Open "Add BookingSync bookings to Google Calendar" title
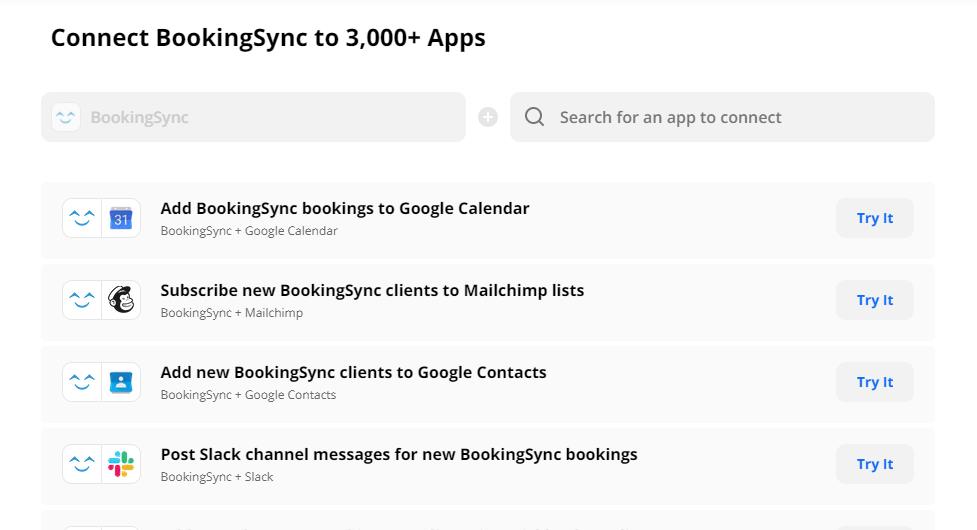Image resolution: width=977 pixels, height=530 pixels. point(345,208)
